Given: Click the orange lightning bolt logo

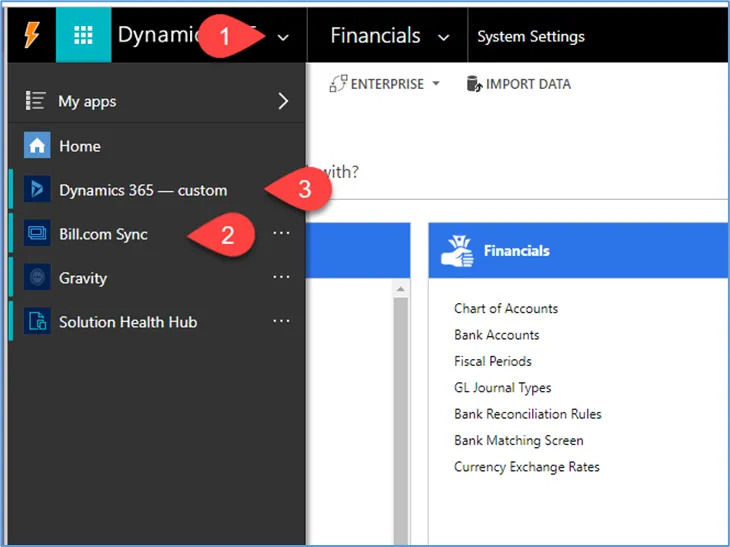Looking at the screenshot, I should click(32, 35).
